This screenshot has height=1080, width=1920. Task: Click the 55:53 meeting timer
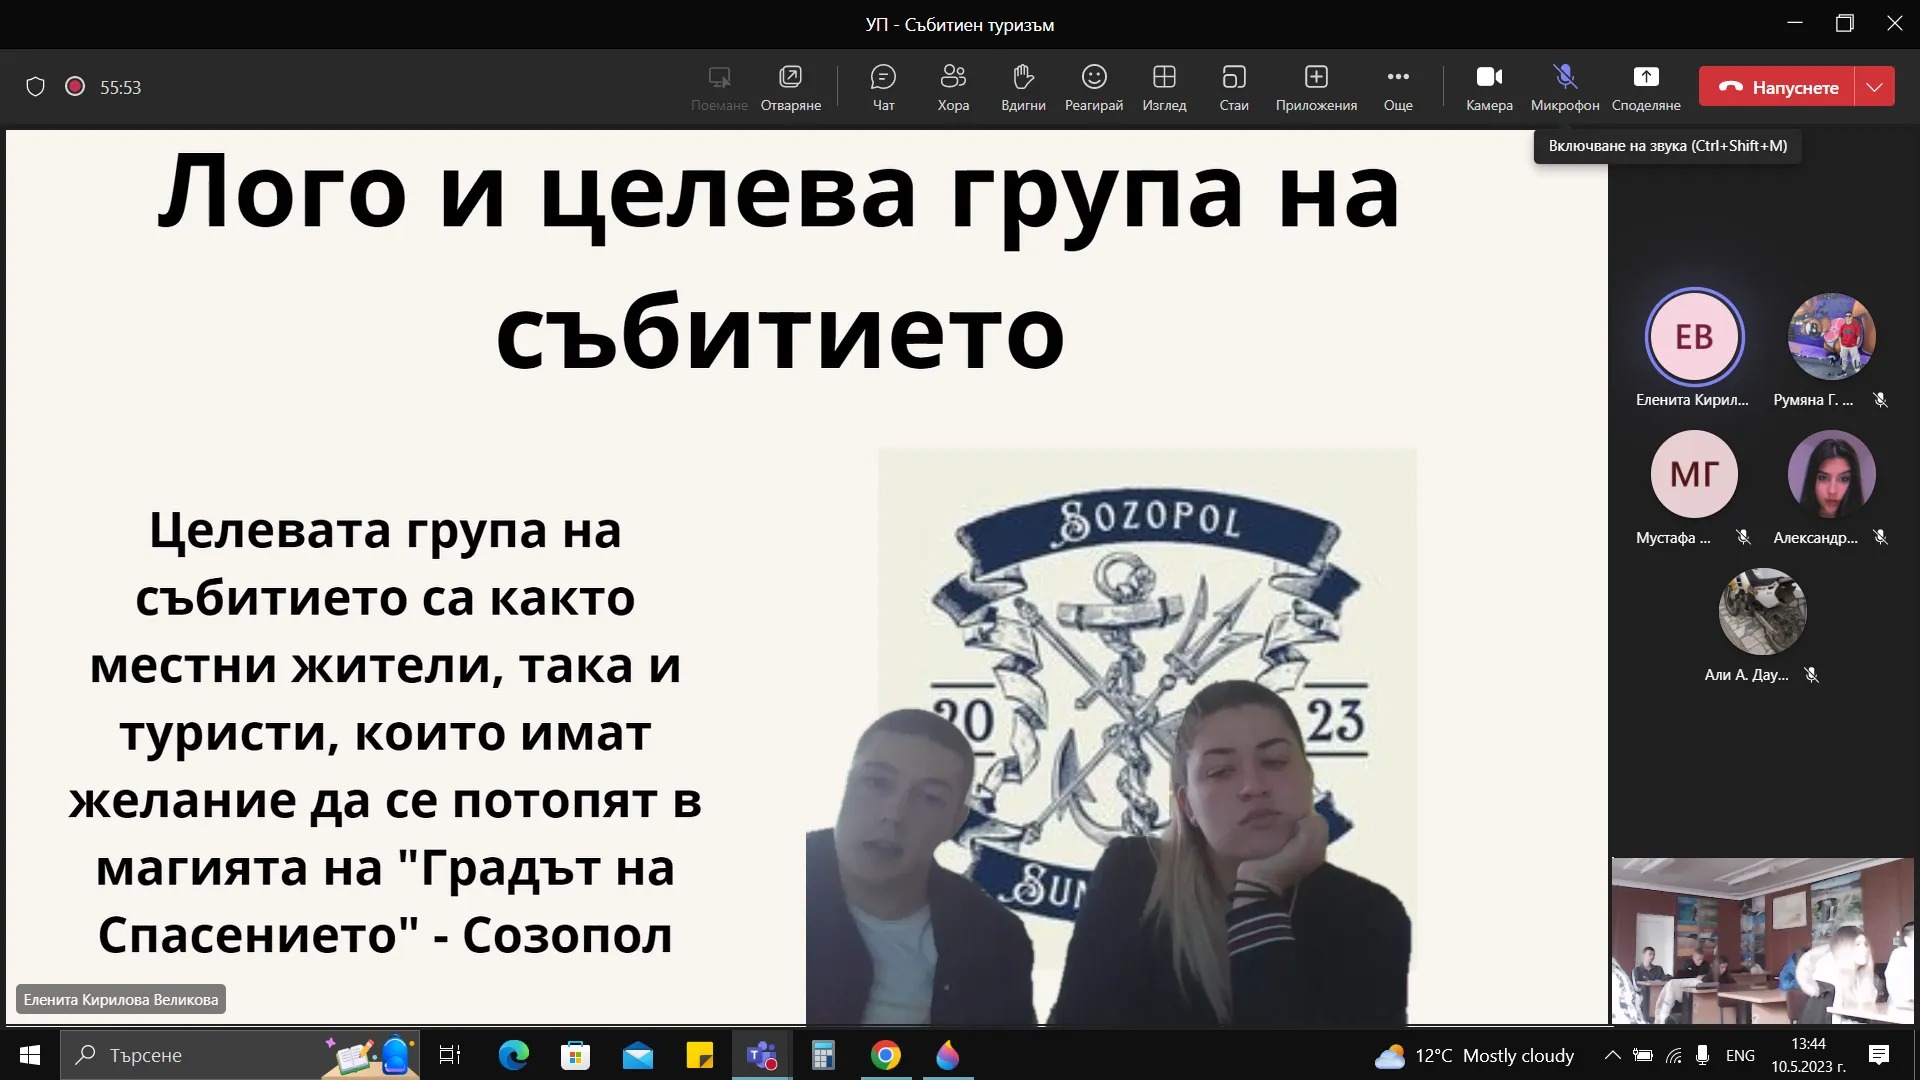tap(120, 88)
